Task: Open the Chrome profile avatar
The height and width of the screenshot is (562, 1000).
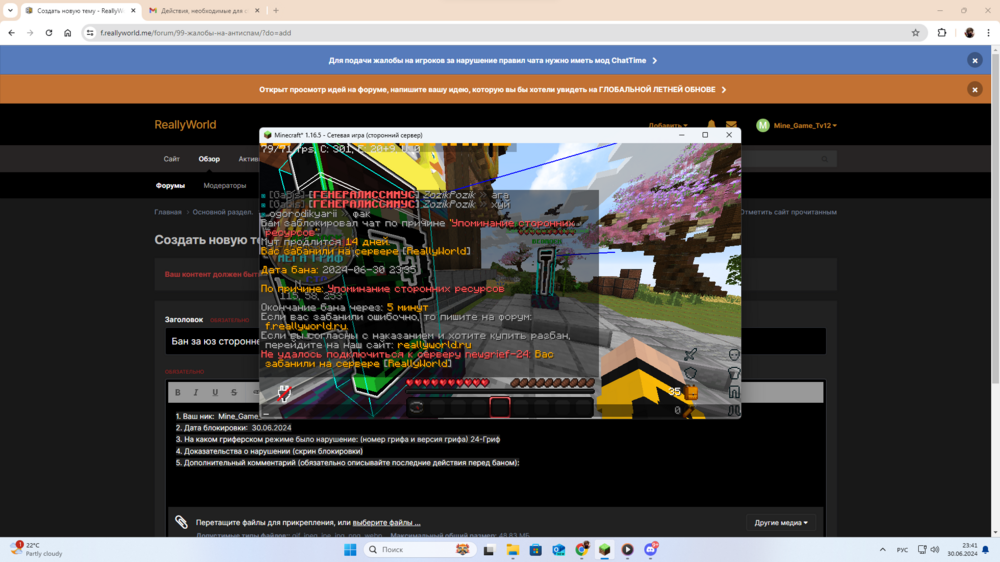Action: coord(969,33)
